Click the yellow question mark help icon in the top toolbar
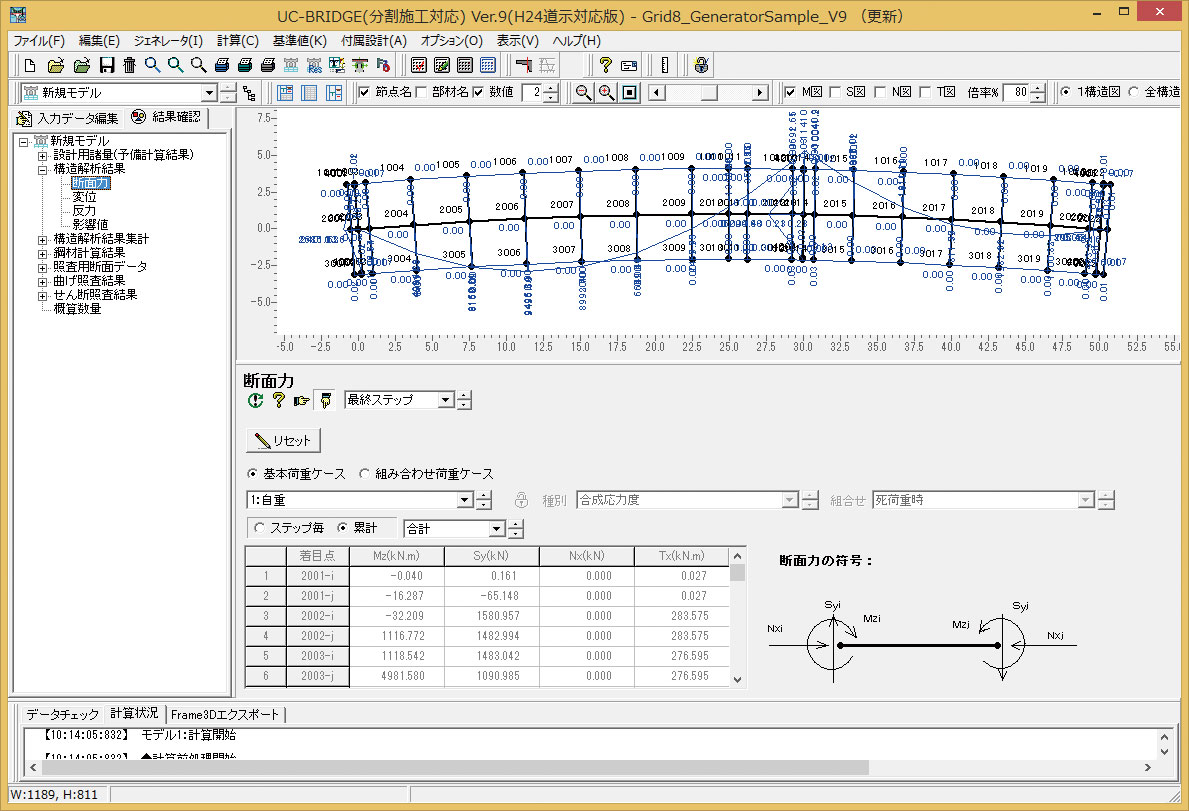The image size is (1189, 811). [x=605, y=66]
